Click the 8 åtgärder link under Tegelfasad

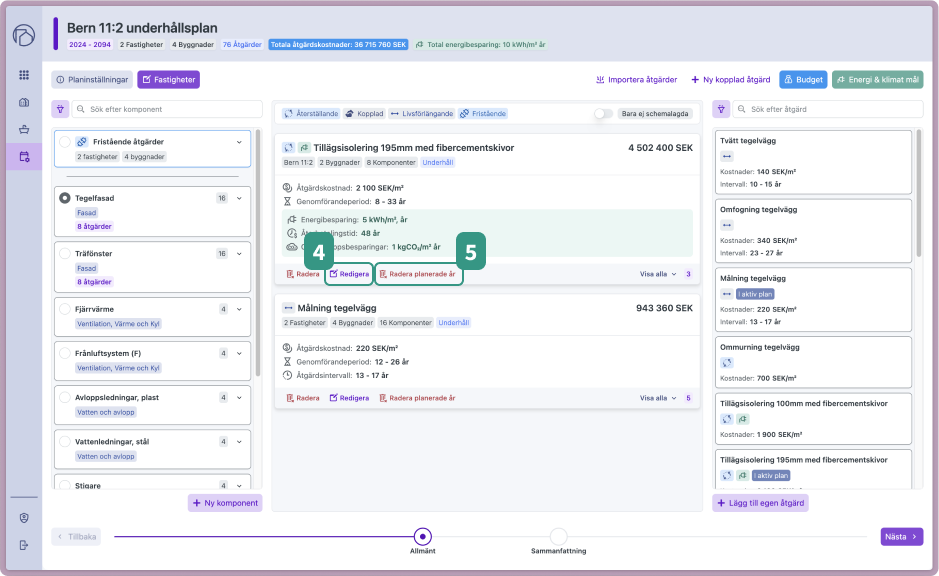click(x=94, y=226)
